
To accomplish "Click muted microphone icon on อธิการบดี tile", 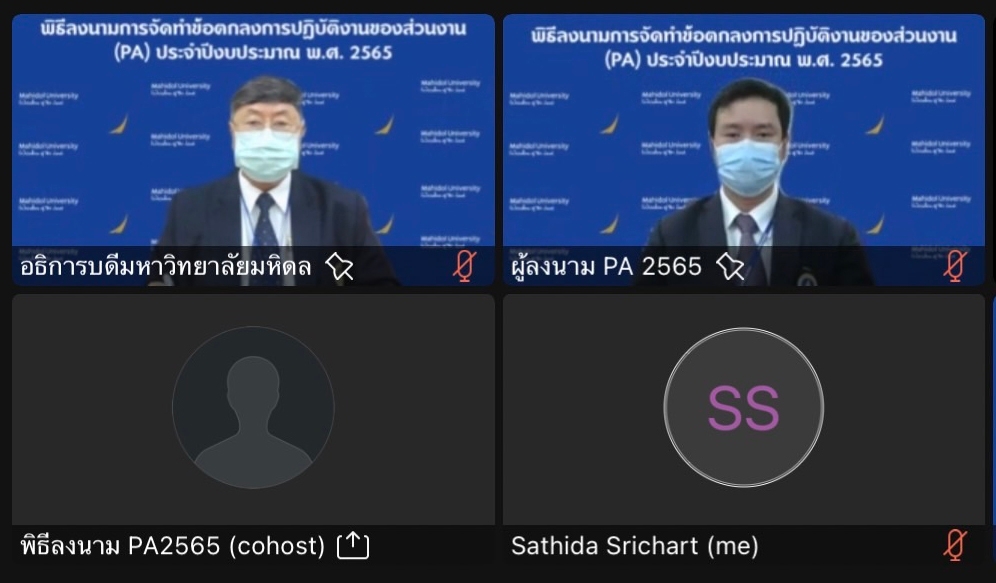I will click(x=465, y=265).
